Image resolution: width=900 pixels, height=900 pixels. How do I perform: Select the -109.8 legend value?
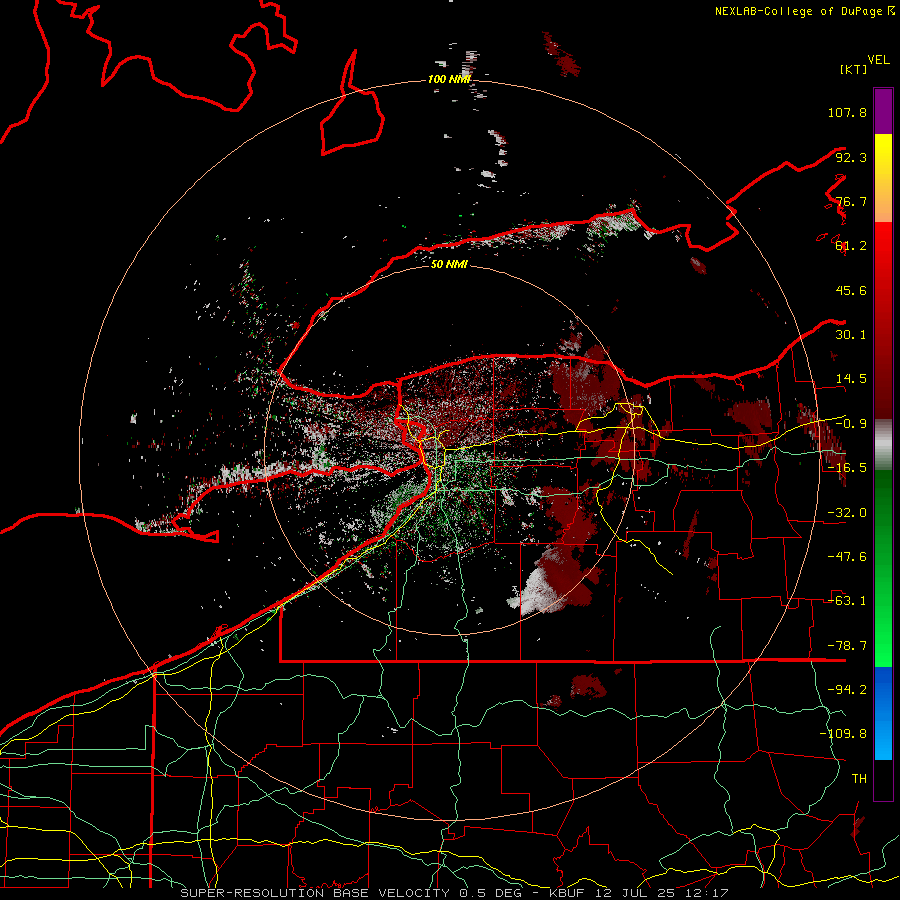tap(843, 734)
